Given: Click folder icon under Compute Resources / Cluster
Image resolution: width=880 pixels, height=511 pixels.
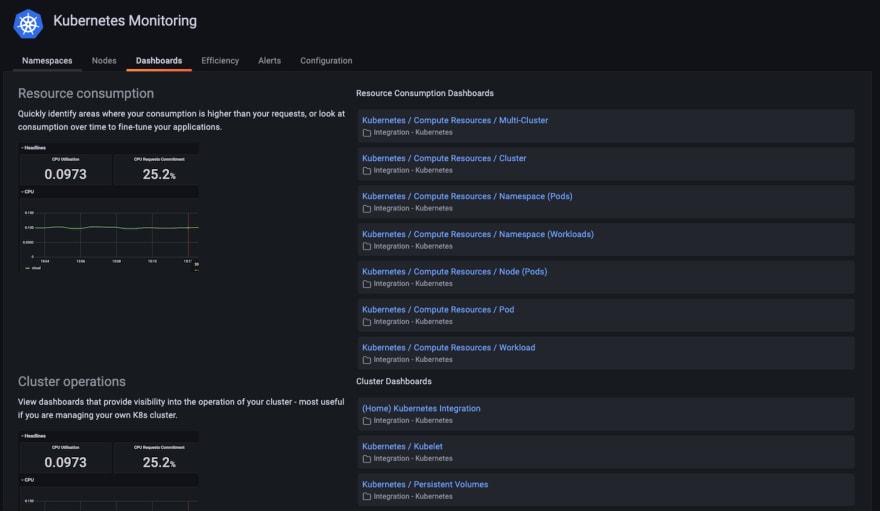Looking at the screenshot, I should tap(366, 171).
